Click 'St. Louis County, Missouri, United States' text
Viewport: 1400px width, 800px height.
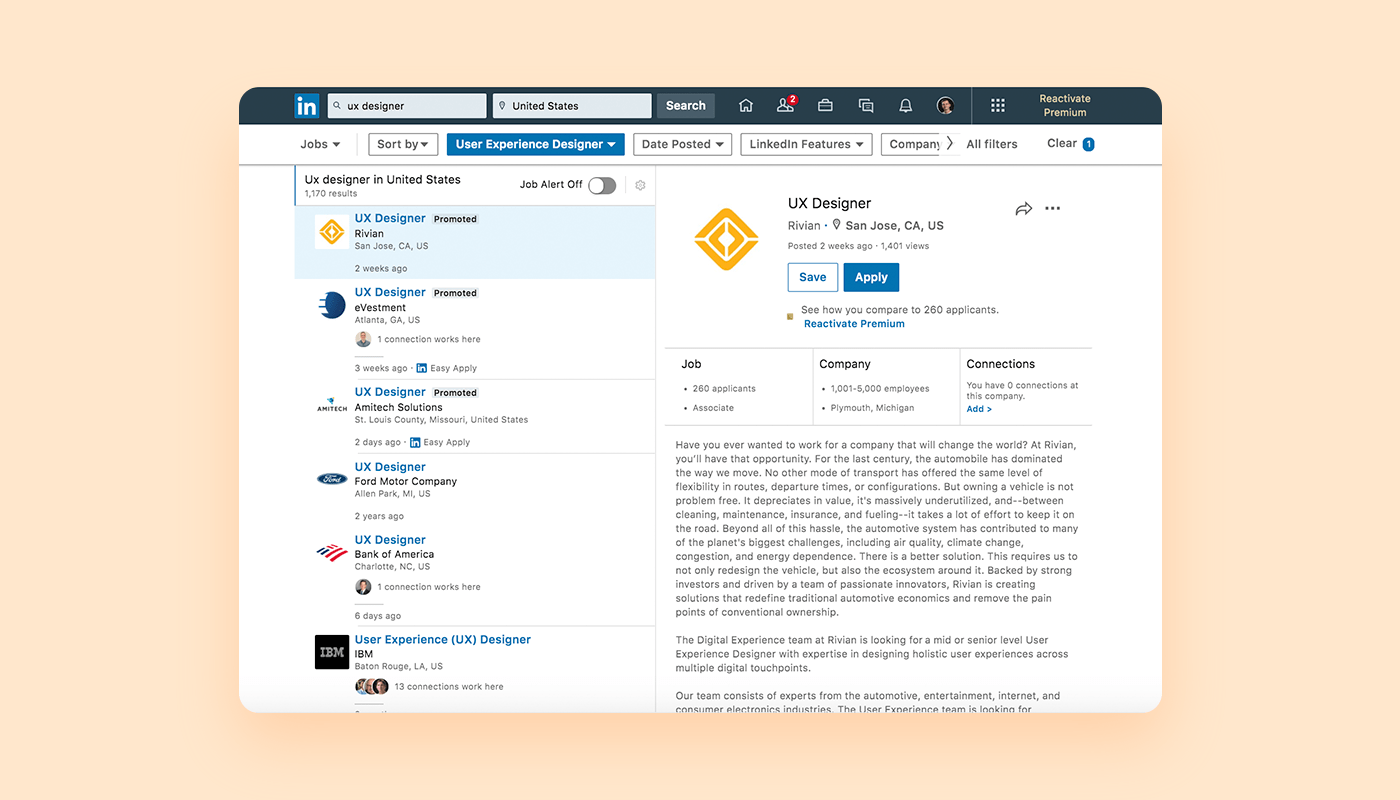pos(441,420)
